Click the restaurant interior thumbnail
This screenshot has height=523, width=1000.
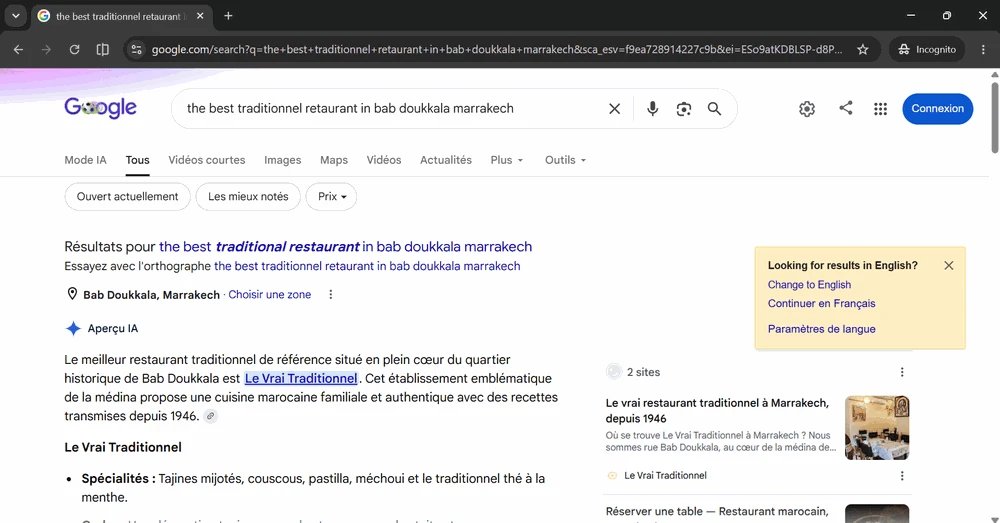click(877, 428)
